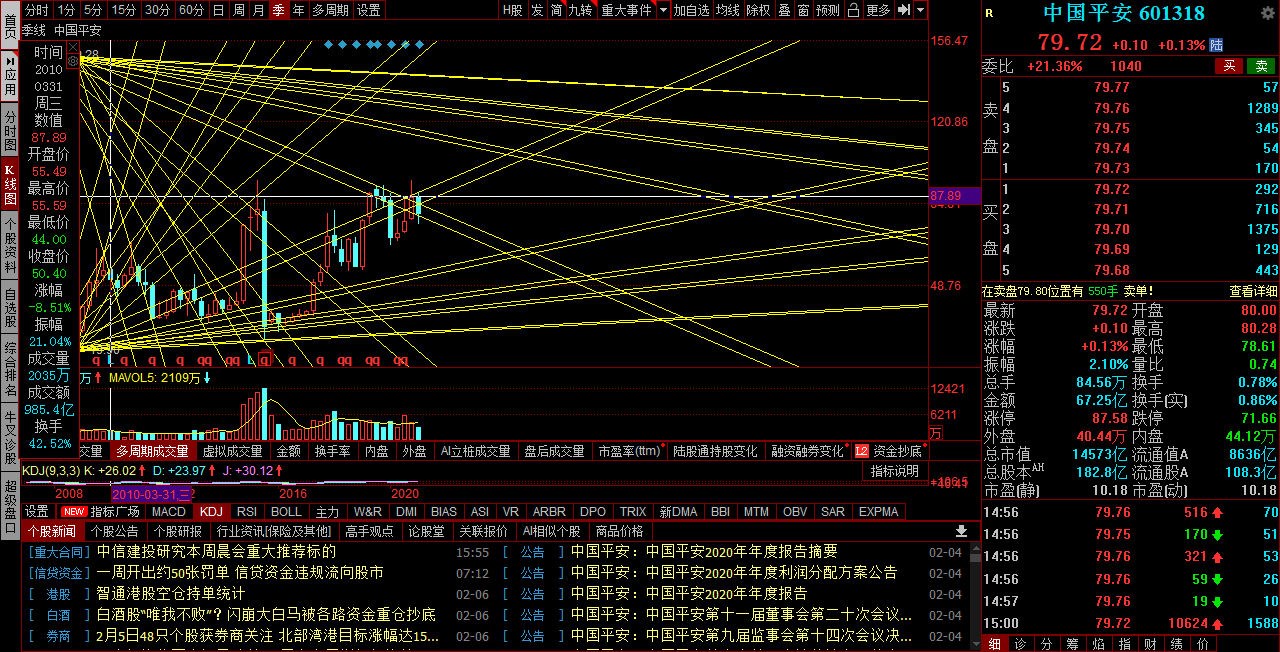Switch to 月 monthly K-line
The height and width of the screenshot is (652, 1280).
(258, 10)
